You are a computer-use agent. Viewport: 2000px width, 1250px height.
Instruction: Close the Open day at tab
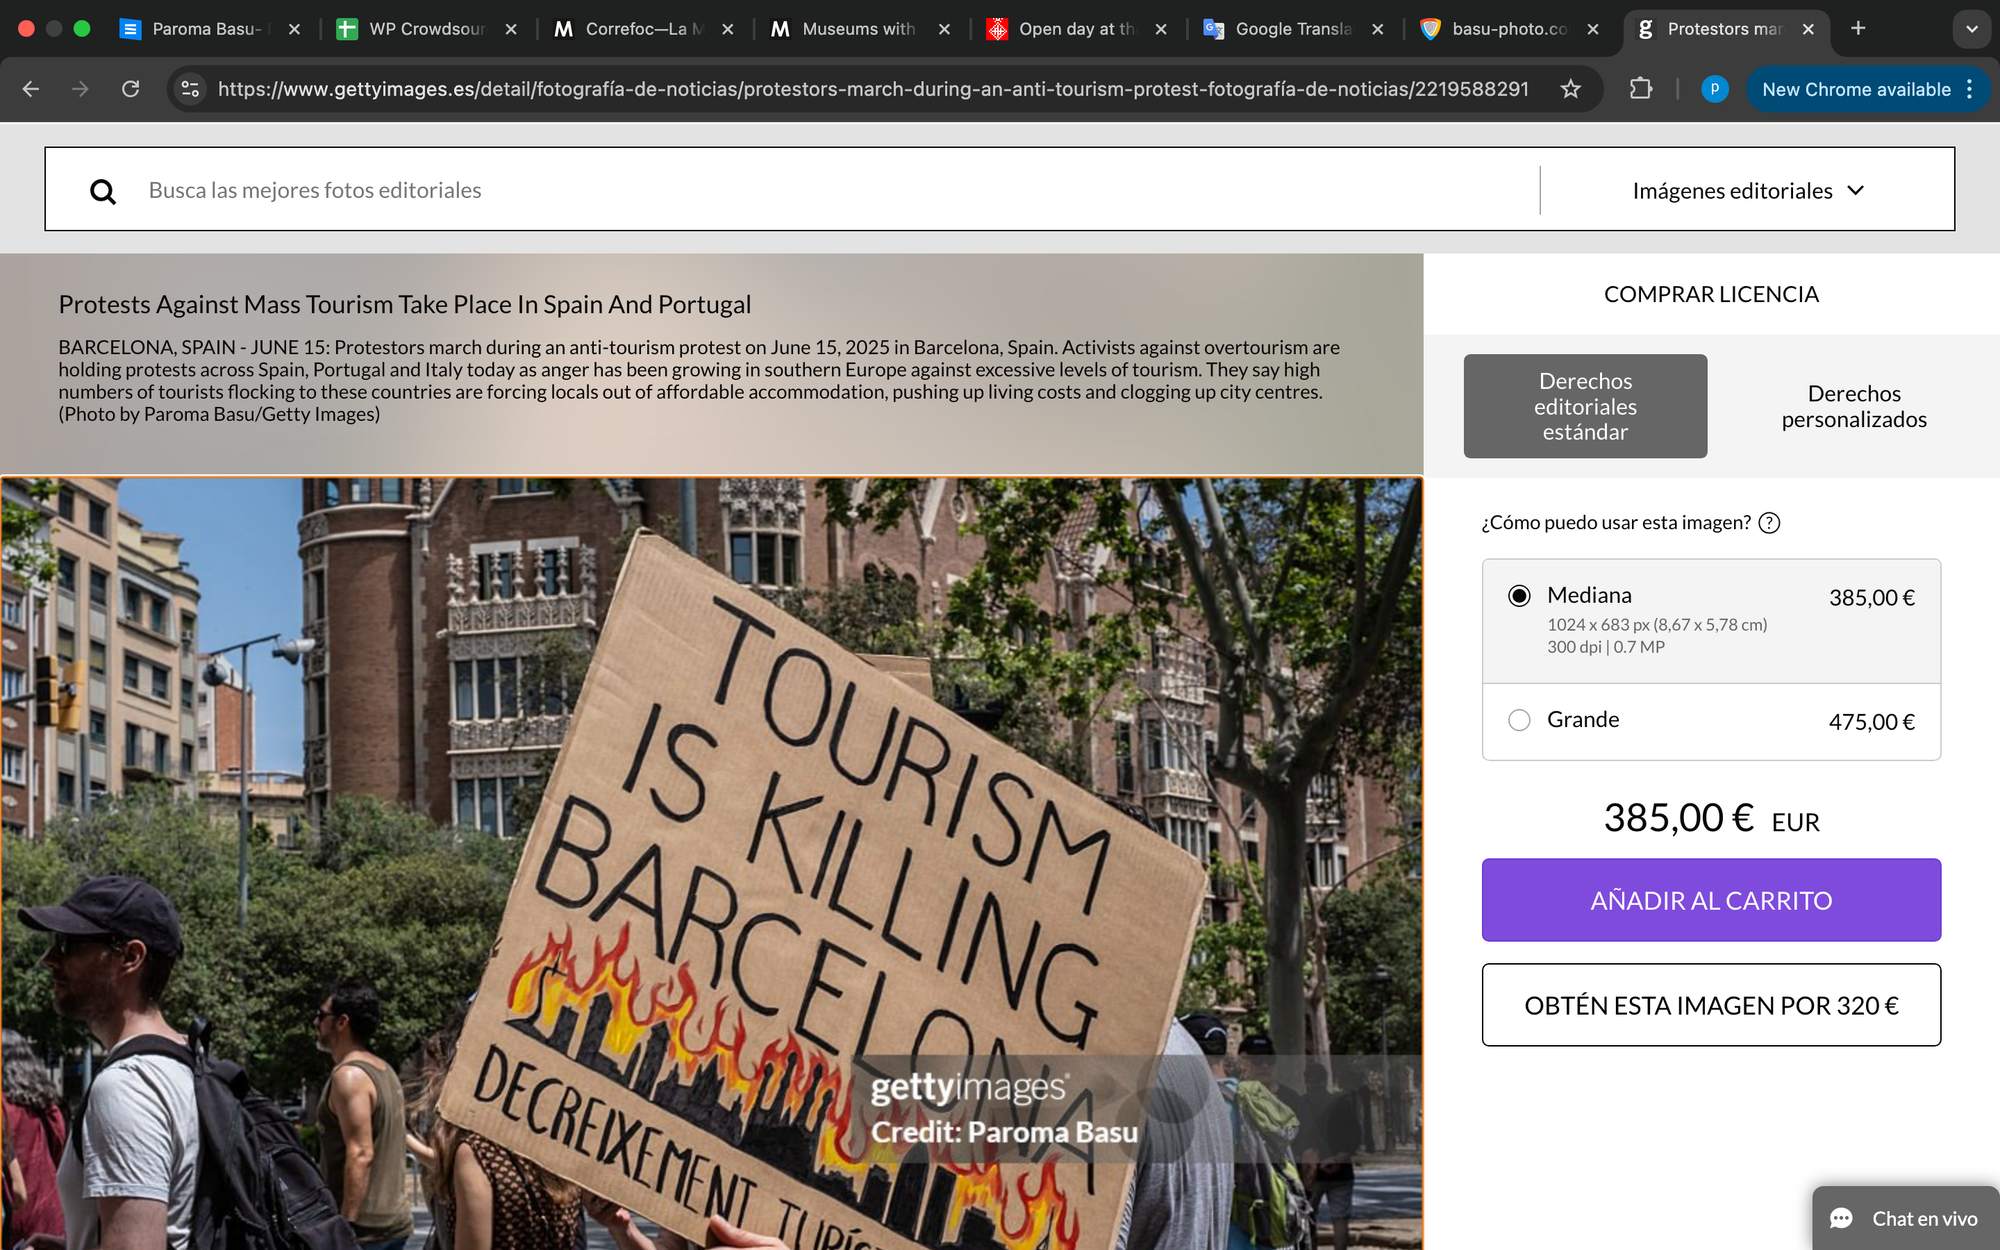pos(1161,29)
